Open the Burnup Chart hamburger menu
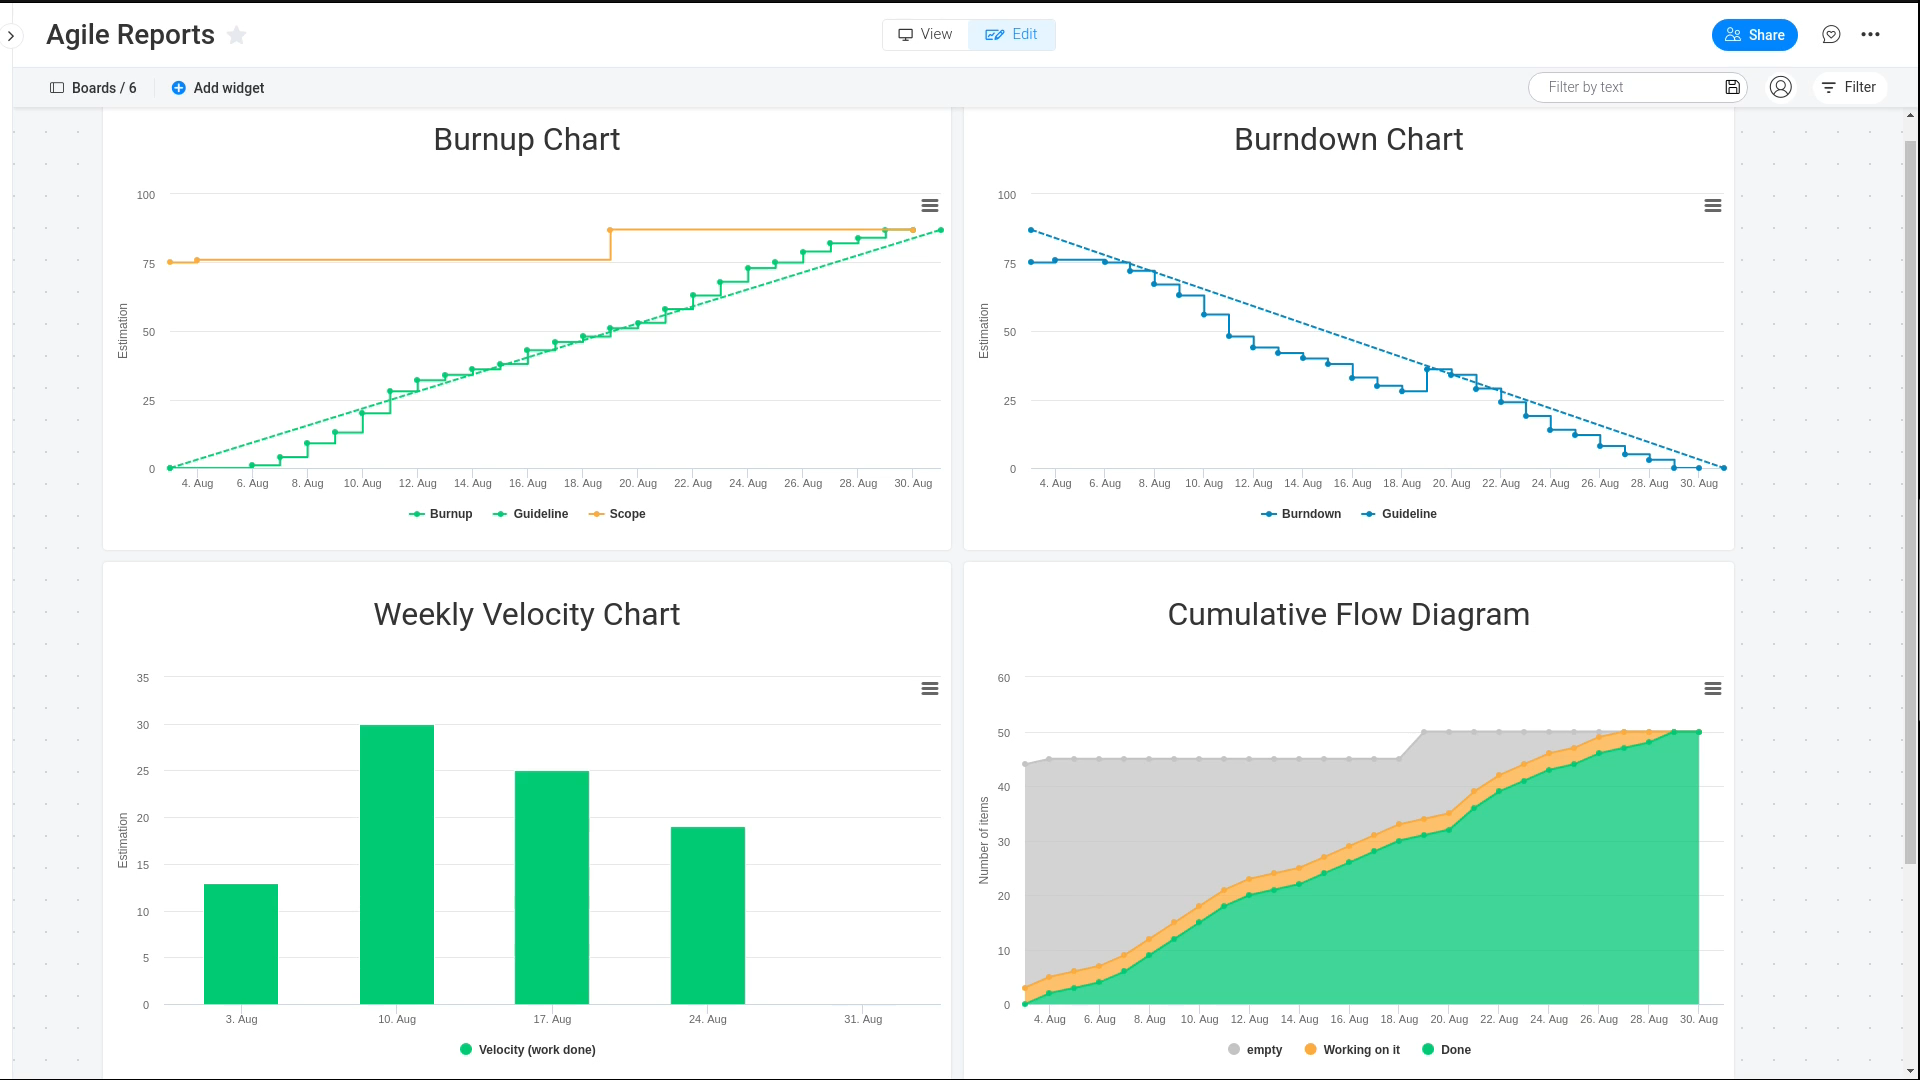The width and height of the screenshot is (1920, 1080). [x=929, y=206]
